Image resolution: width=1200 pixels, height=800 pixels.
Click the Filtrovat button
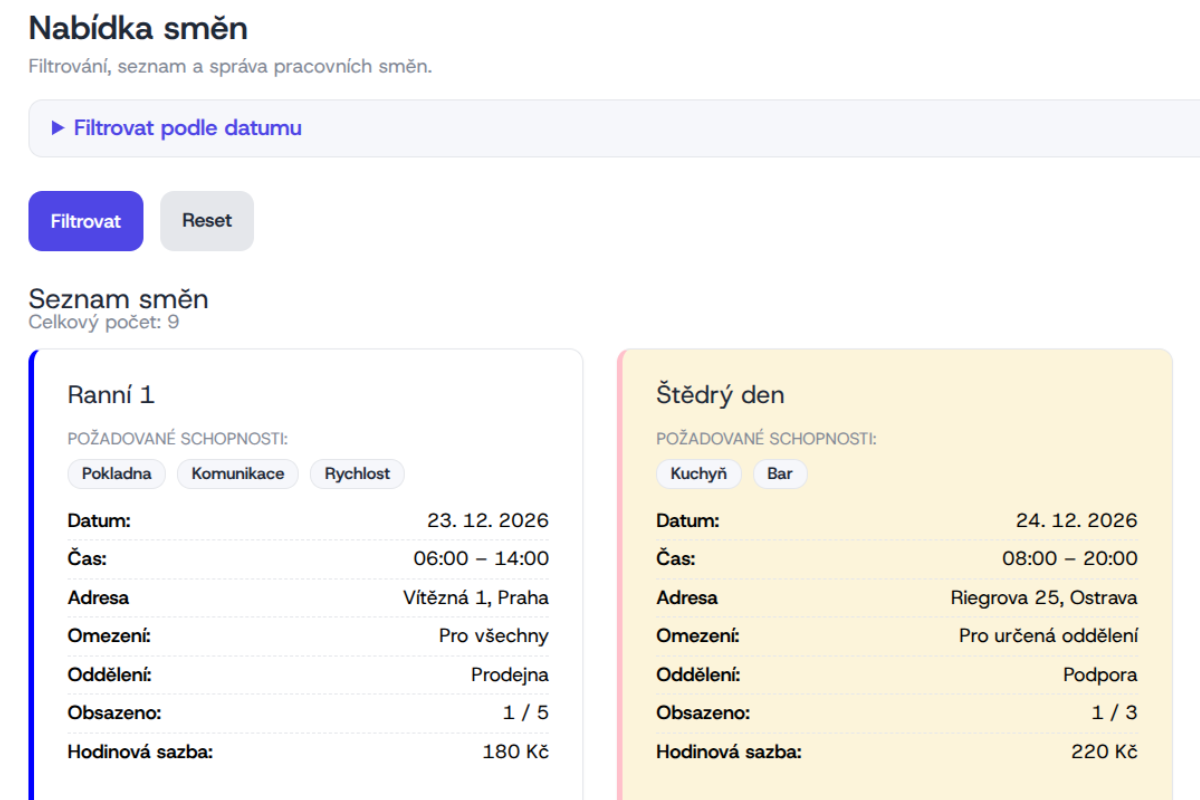86,221
